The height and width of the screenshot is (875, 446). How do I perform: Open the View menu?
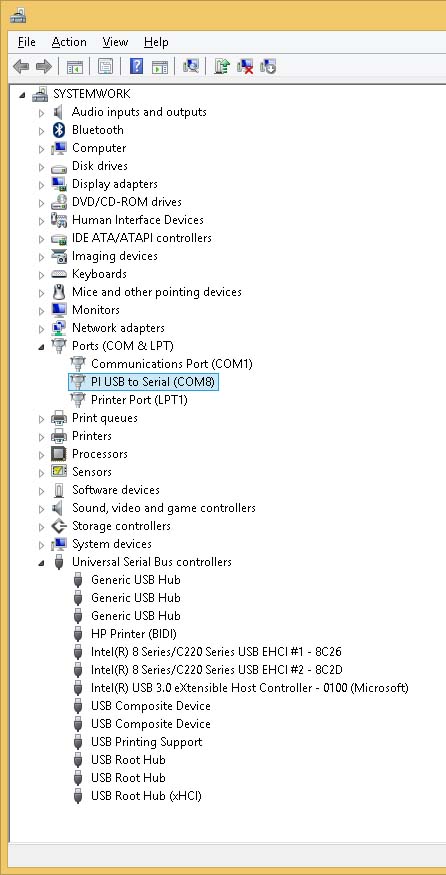coord(116,42)
